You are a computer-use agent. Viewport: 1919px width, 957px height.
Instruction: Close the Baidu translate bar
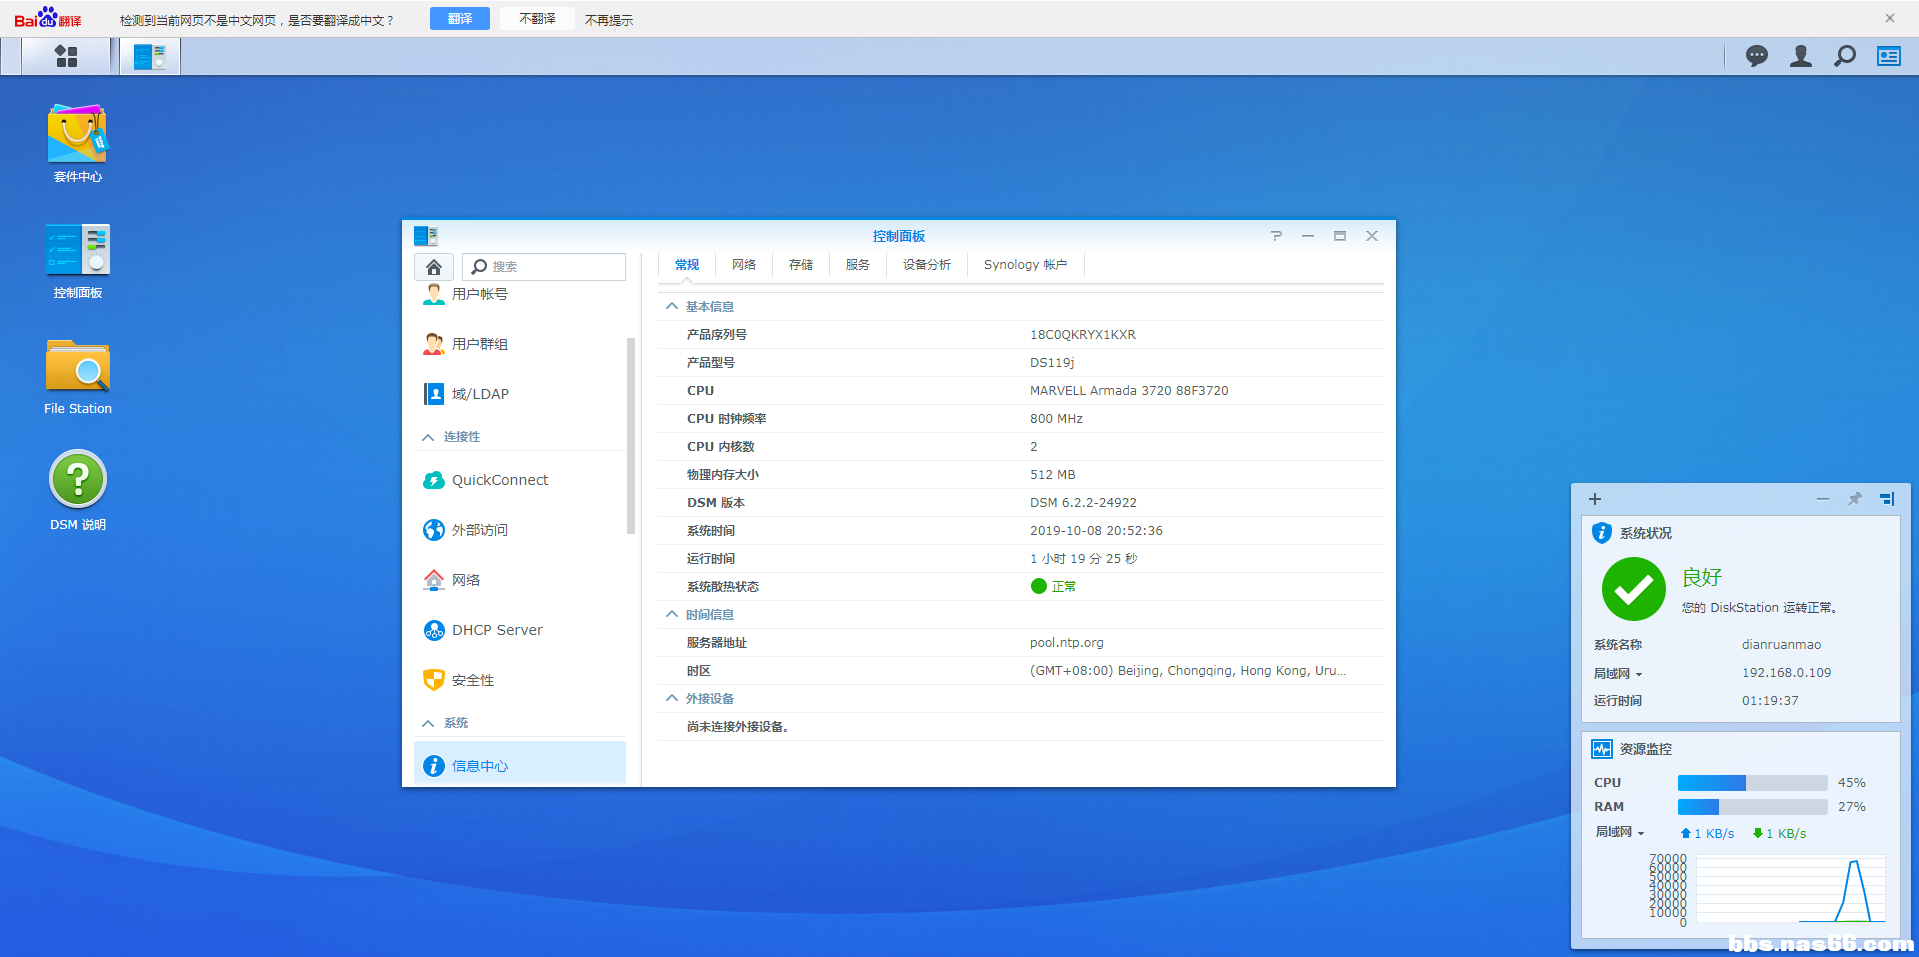(x=1890, y=18)
